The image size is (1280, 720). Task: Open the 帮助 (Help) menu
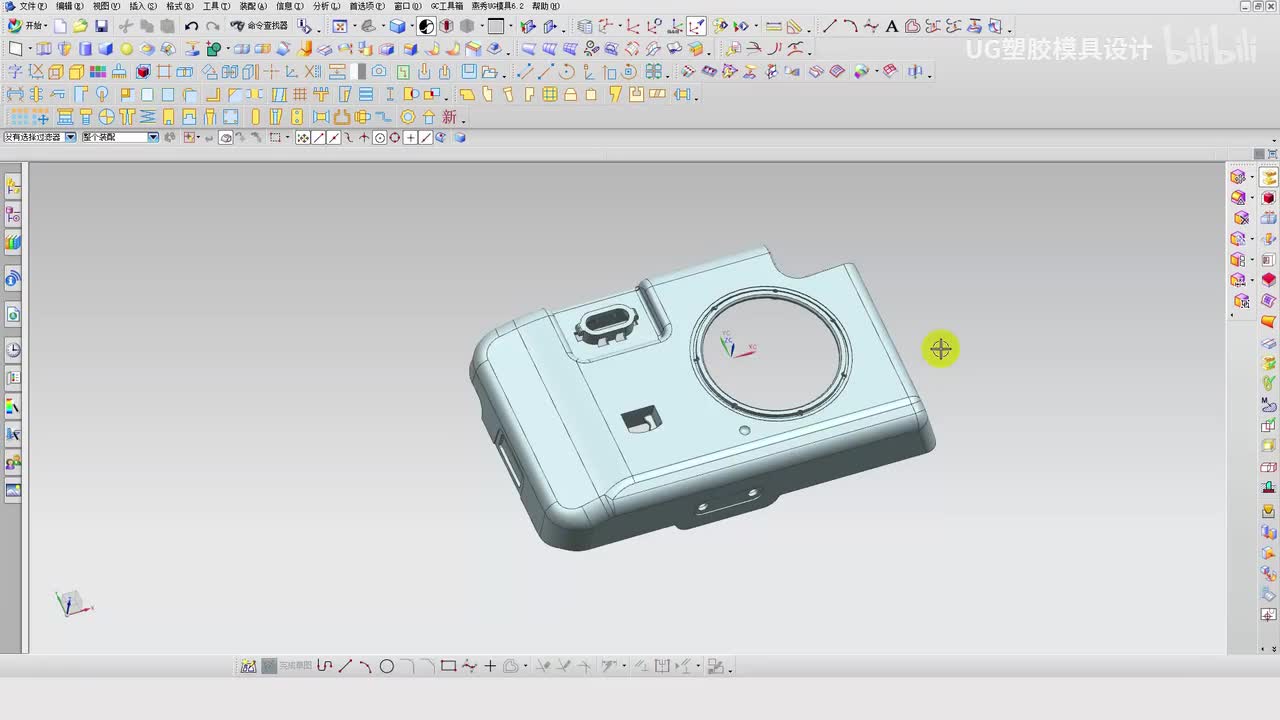click(x=546, y=6)
